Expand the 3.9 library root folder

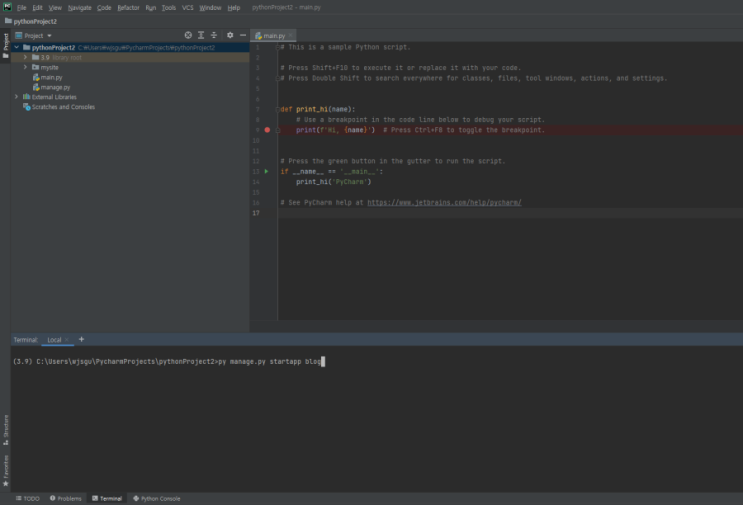click(26, 57)
